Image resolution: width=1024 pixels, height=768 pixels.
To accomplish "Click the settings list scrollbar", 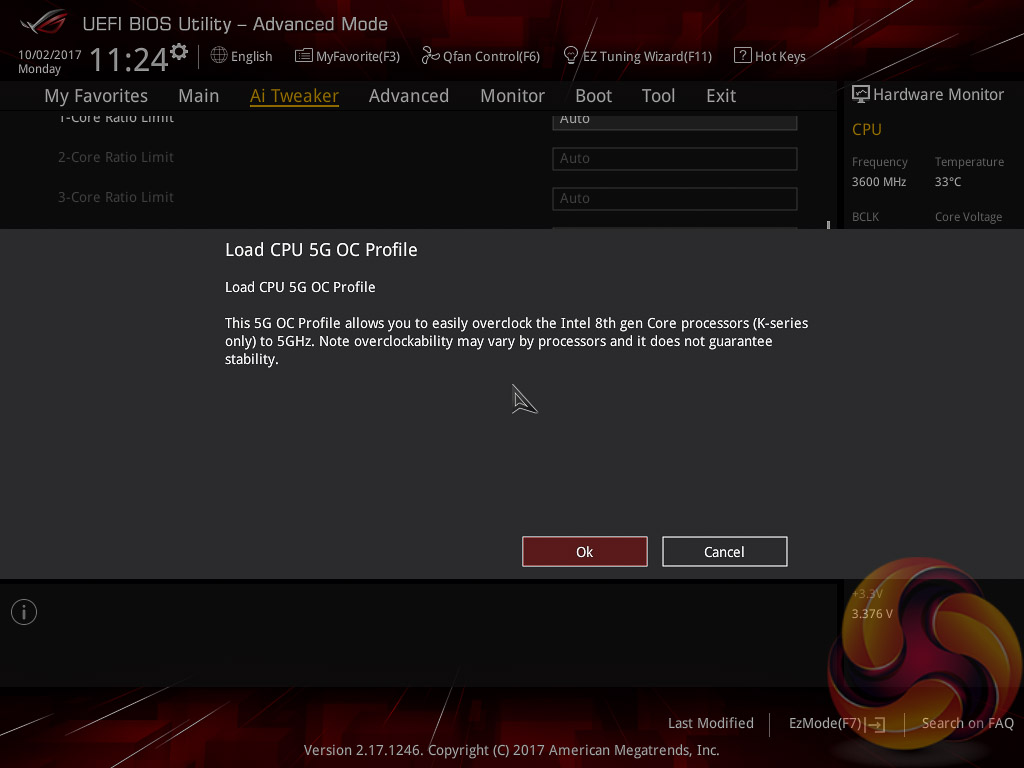I will click(828, 224).
